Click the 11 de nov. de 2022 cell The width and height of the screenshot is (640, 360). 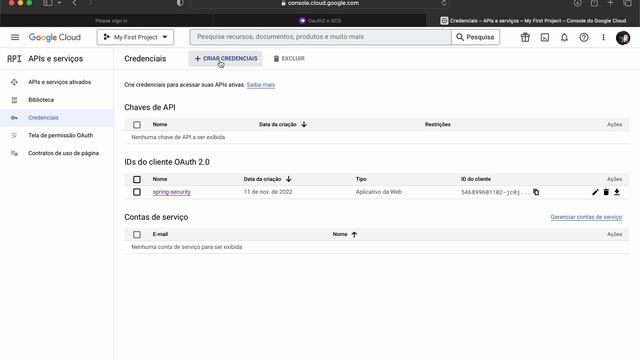[x=268, y=192]
